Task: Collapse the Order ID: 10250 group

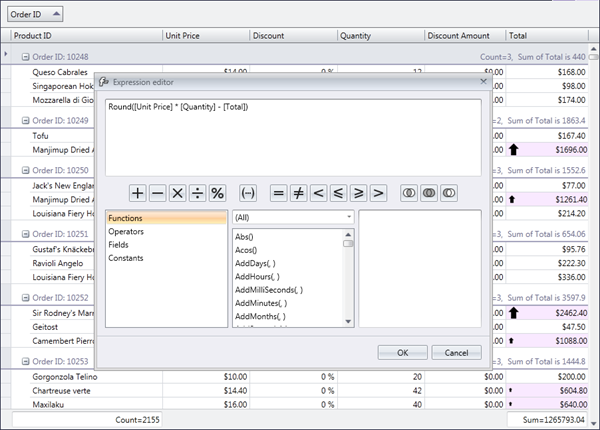Action: click(25, 170)
